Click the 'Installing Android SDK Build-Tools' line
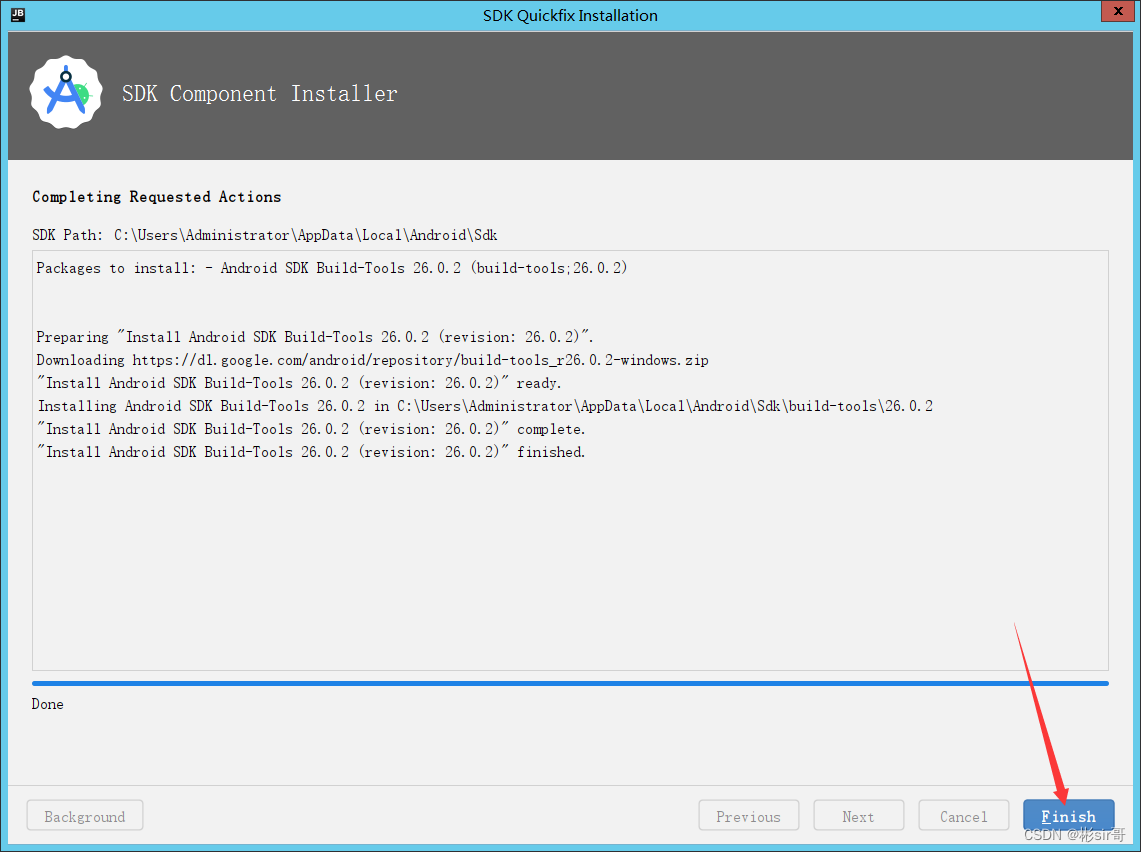 (485, 406)
